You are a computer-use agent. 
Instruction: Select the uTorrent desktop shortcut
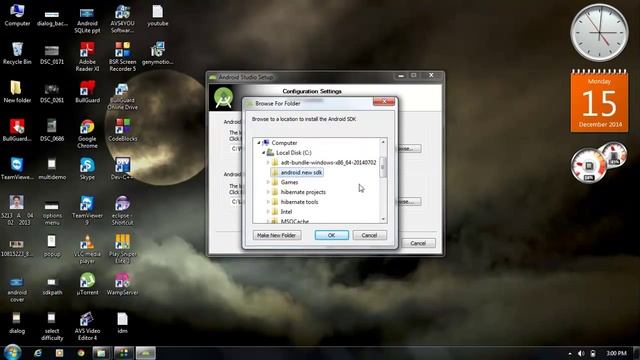tap(87, 284)
